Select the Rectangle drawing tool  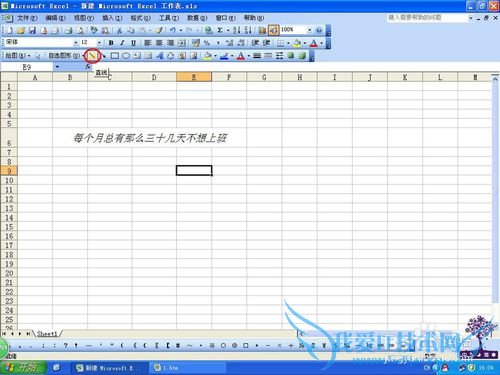coord(115,56)
